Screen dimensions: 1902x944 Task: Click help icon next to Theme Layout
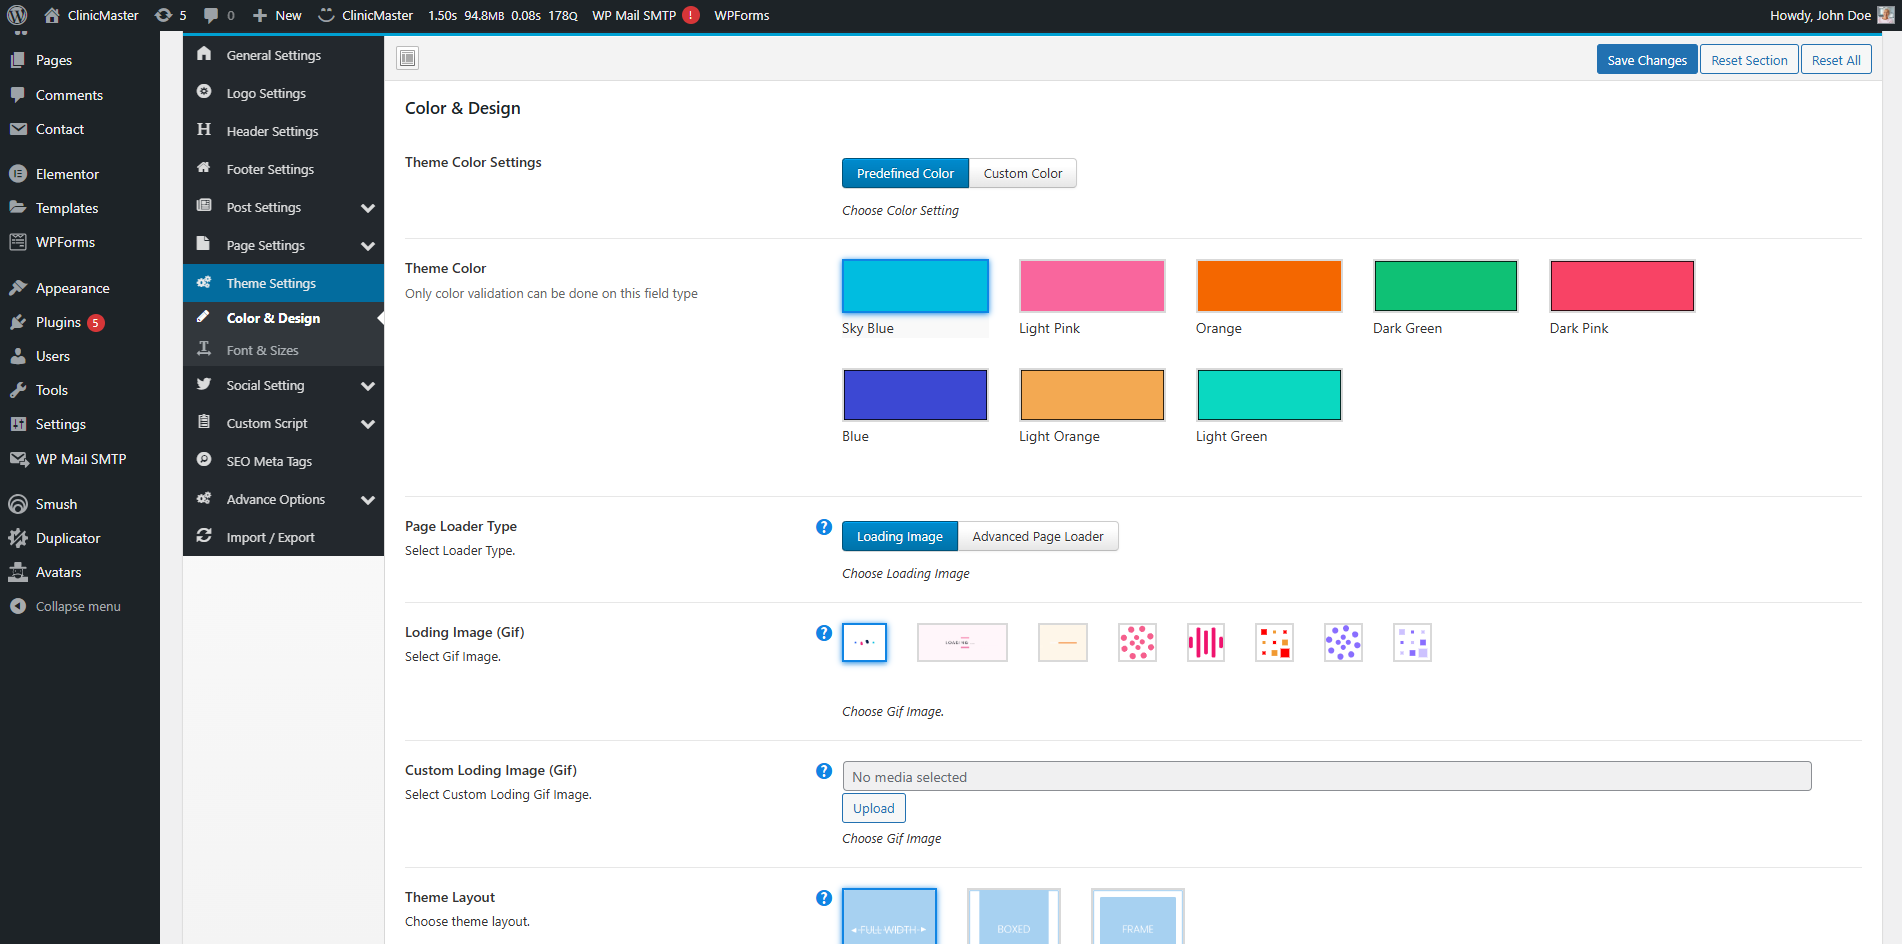pos(823,898)
